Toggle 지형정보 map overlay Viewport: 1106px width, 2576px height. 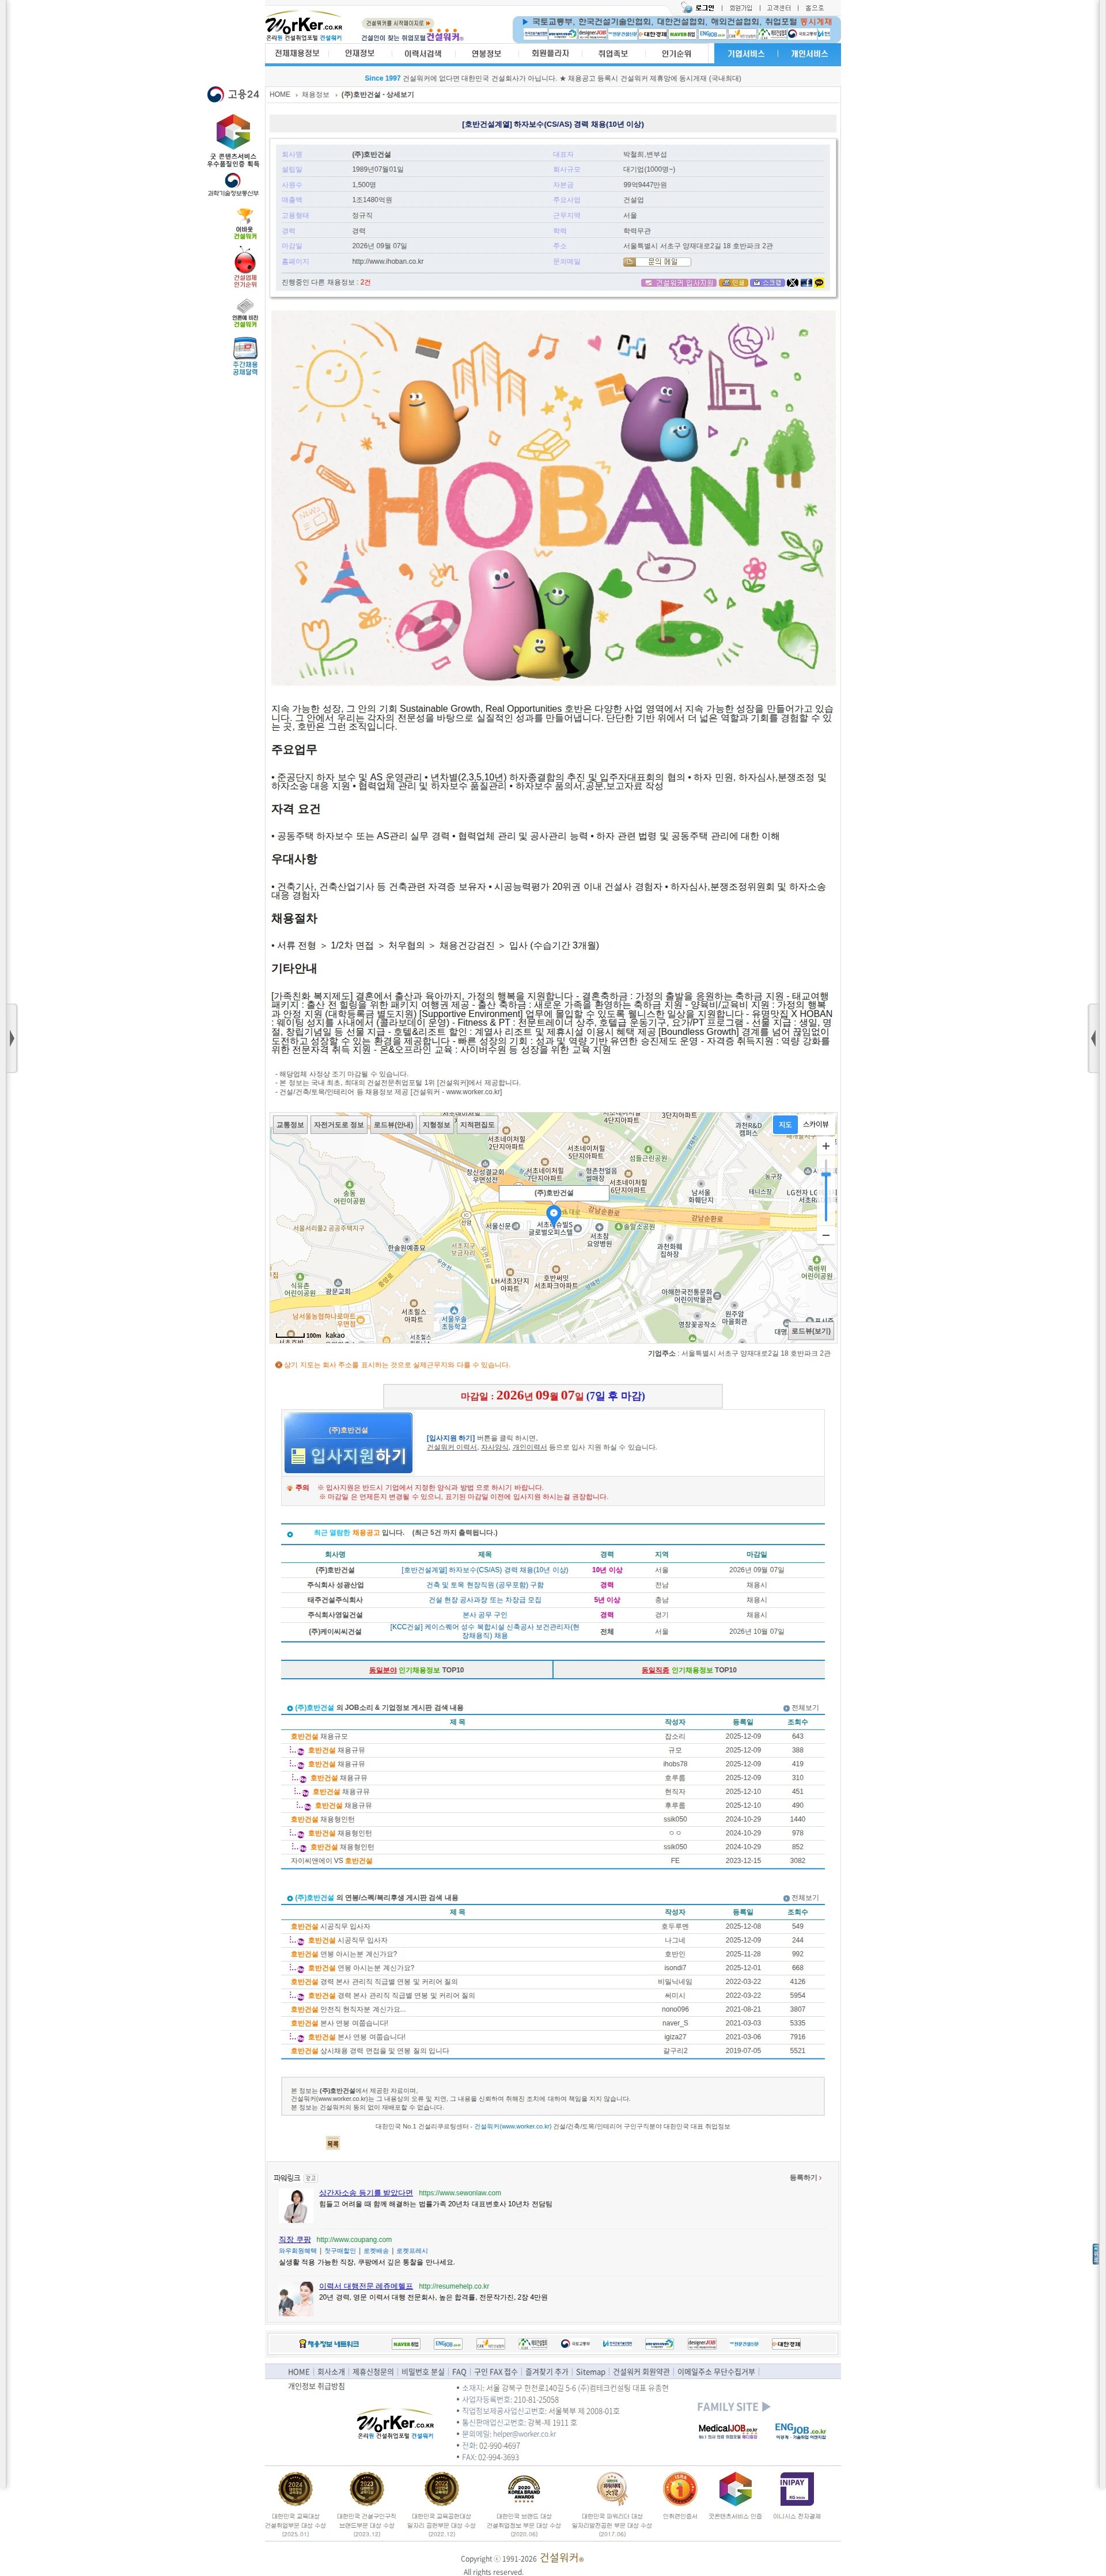[x=436, y=1125]
